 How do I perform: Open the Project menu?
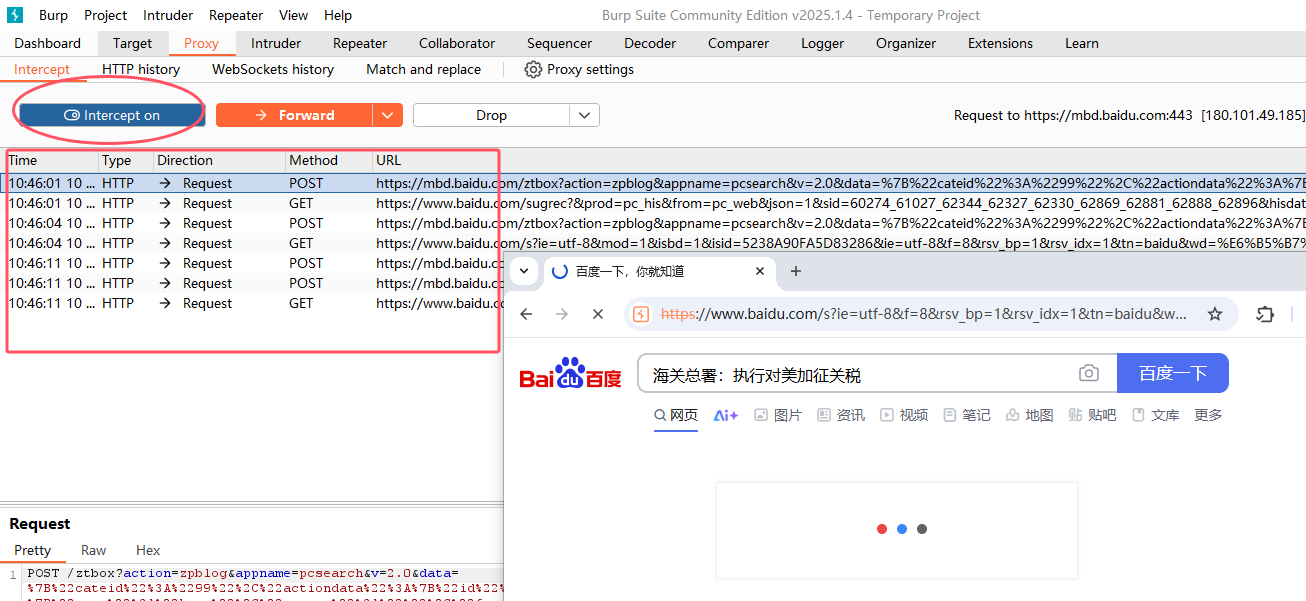106,15
